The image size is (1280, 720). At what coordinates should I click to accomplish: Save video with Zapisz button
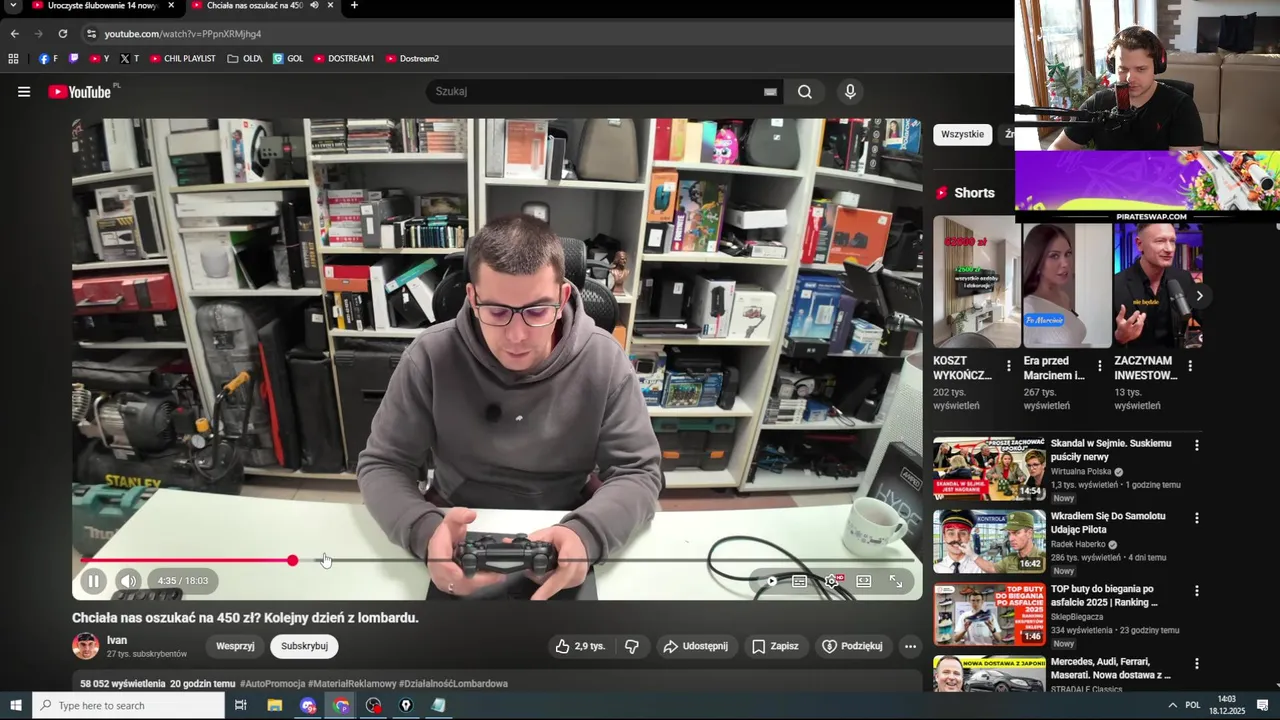[776, 646]
